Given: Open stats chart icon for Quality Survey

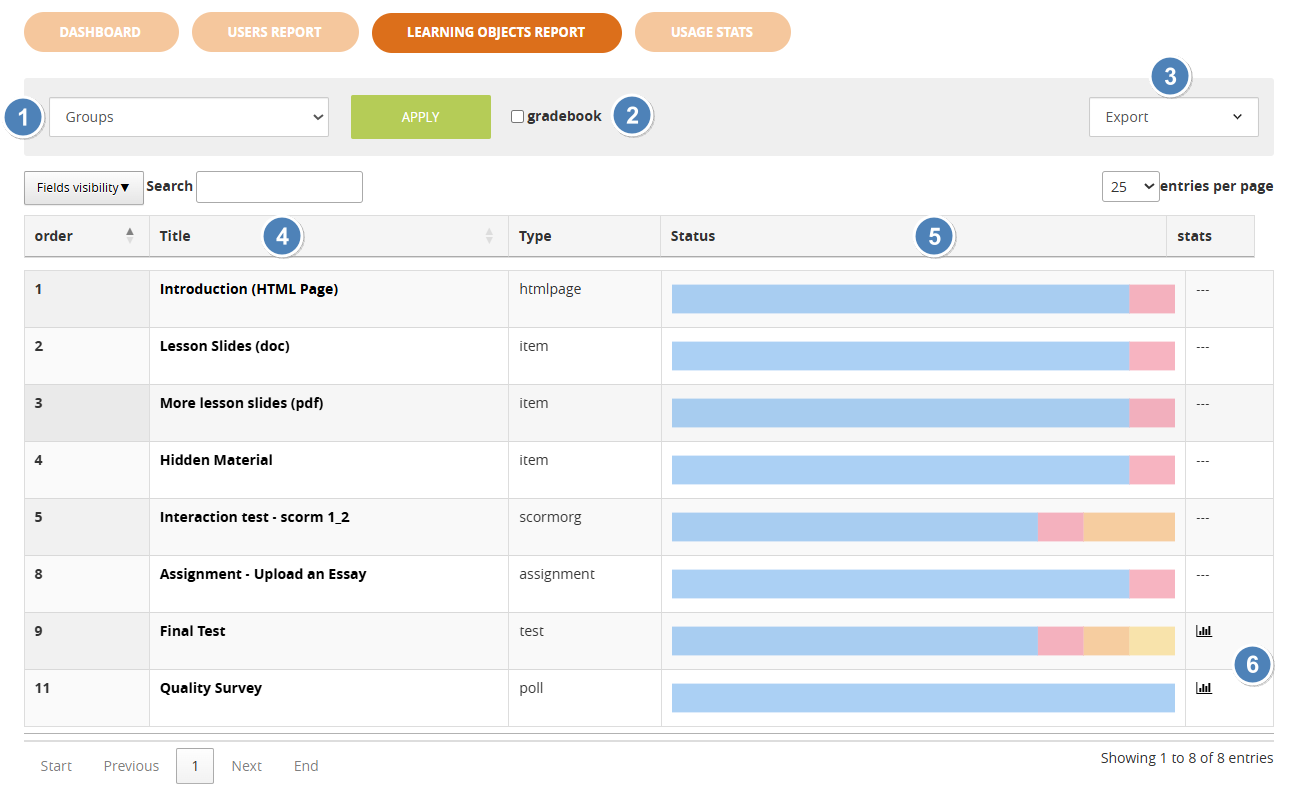Looking at the screenshot, I should pos(1203,688).
